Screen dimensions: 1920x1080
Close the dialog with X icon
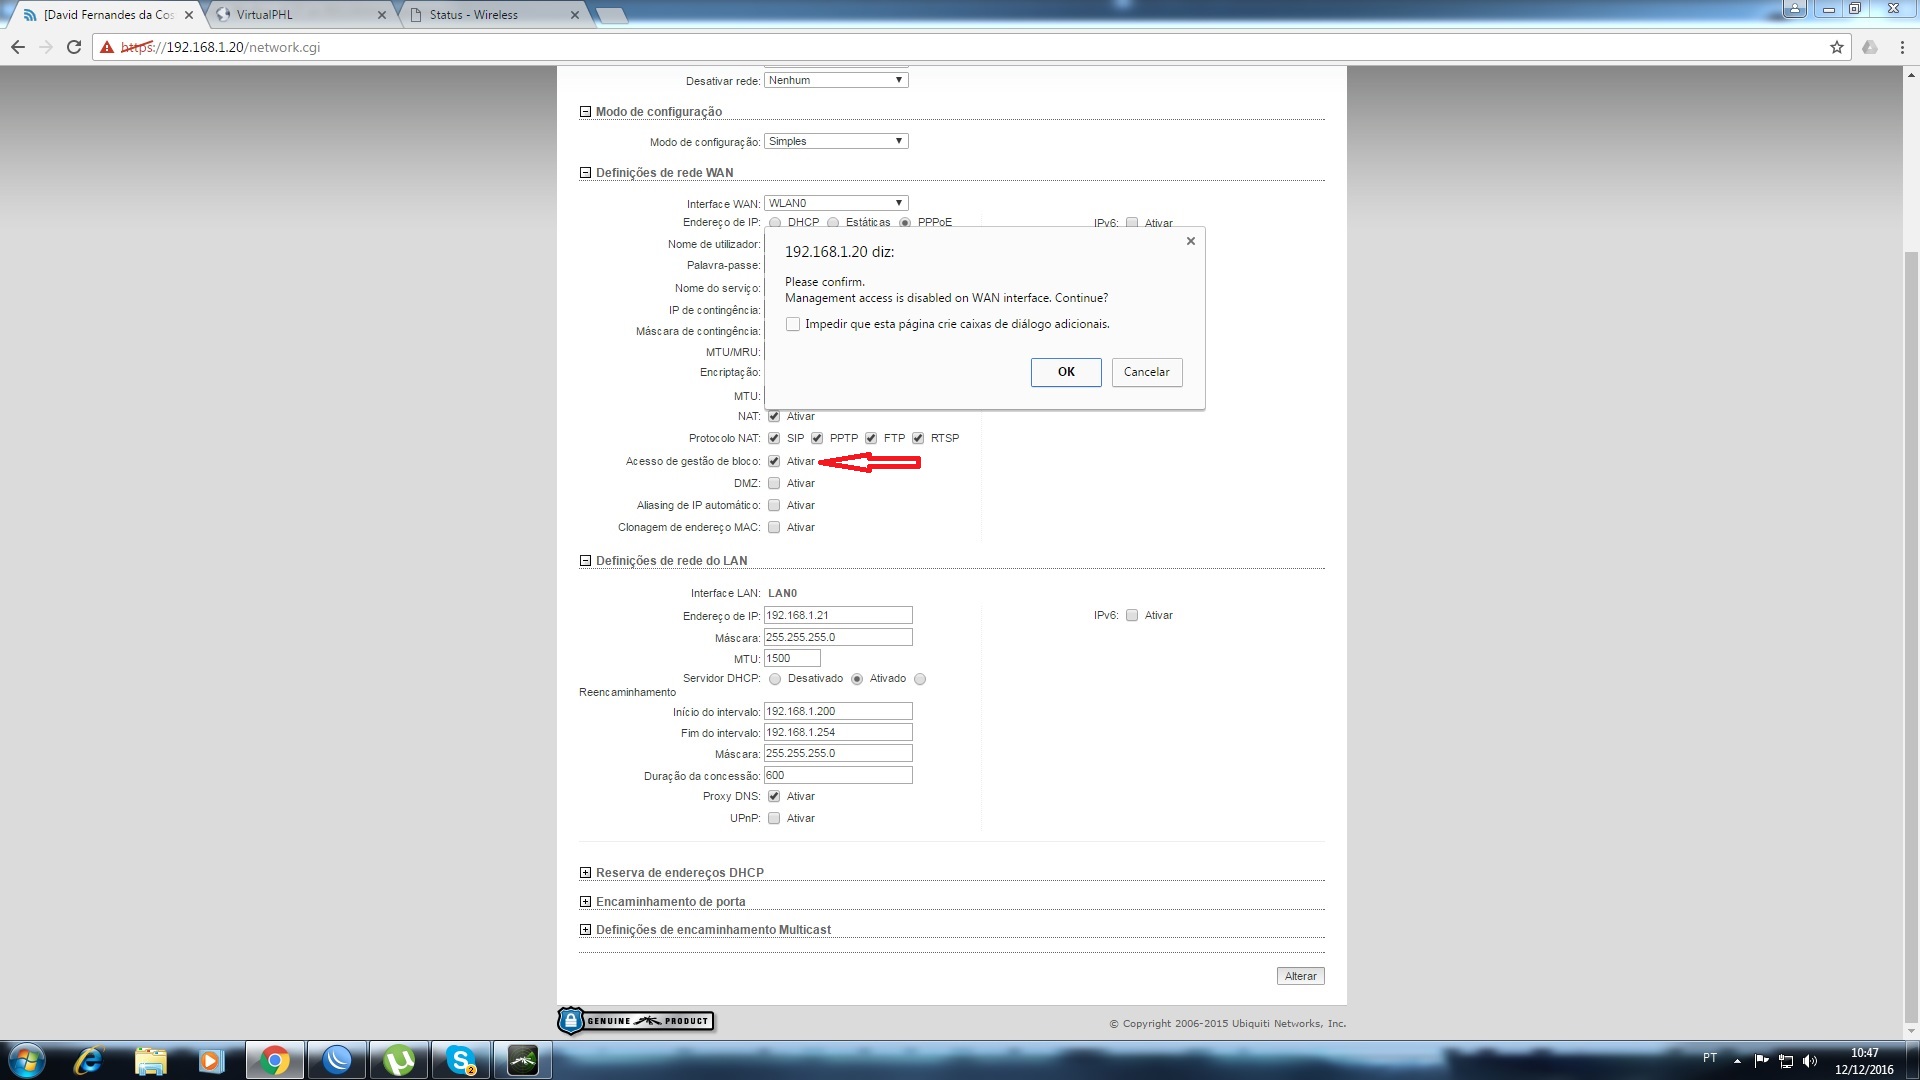point(1190,241)
